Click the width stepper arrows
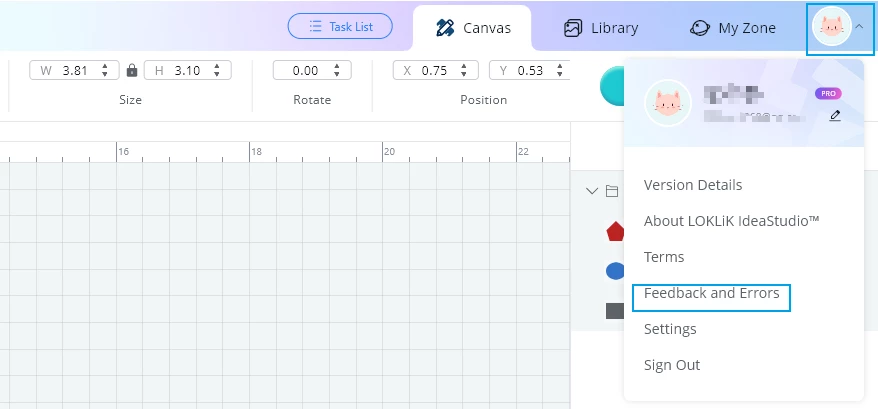 point(105,71)
